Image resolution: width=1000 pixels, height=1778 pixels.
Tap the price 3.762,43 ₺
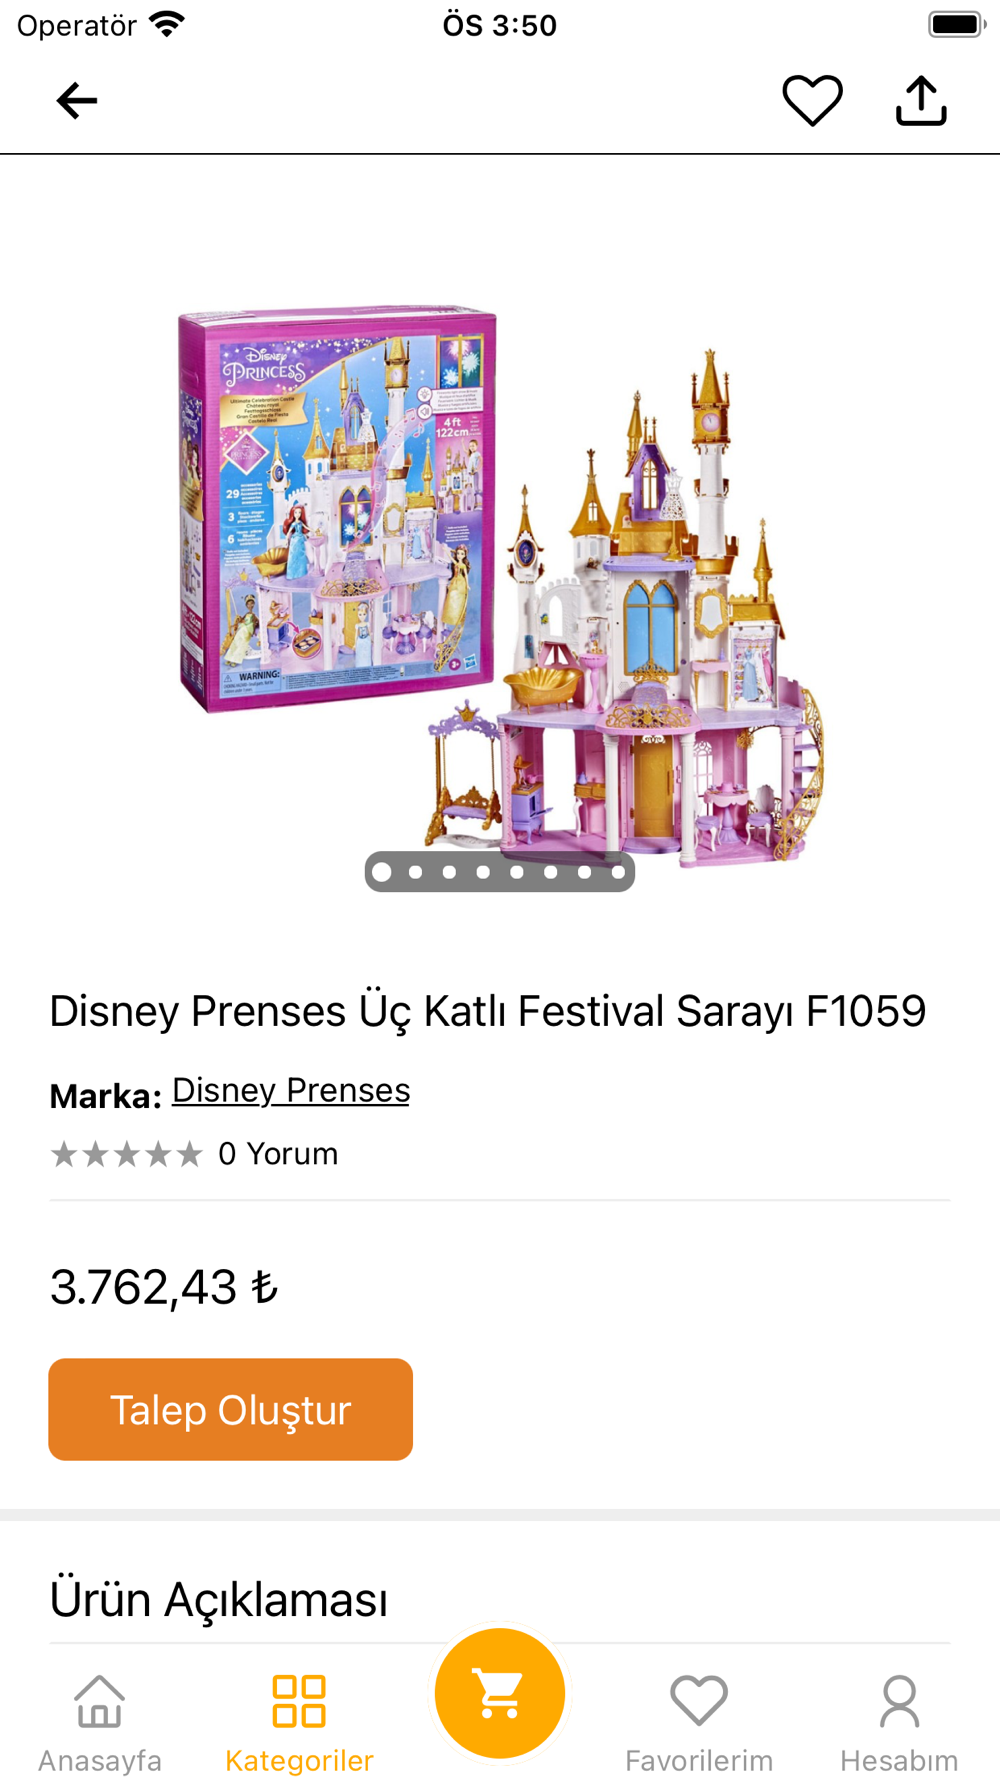point(164,1287)
